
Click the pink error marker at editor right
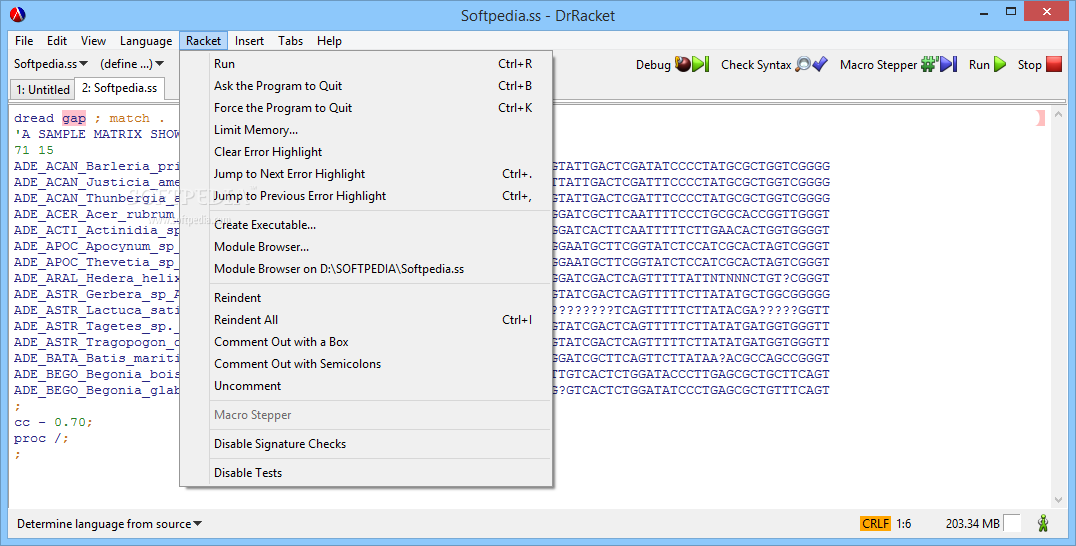[1041, 118]
